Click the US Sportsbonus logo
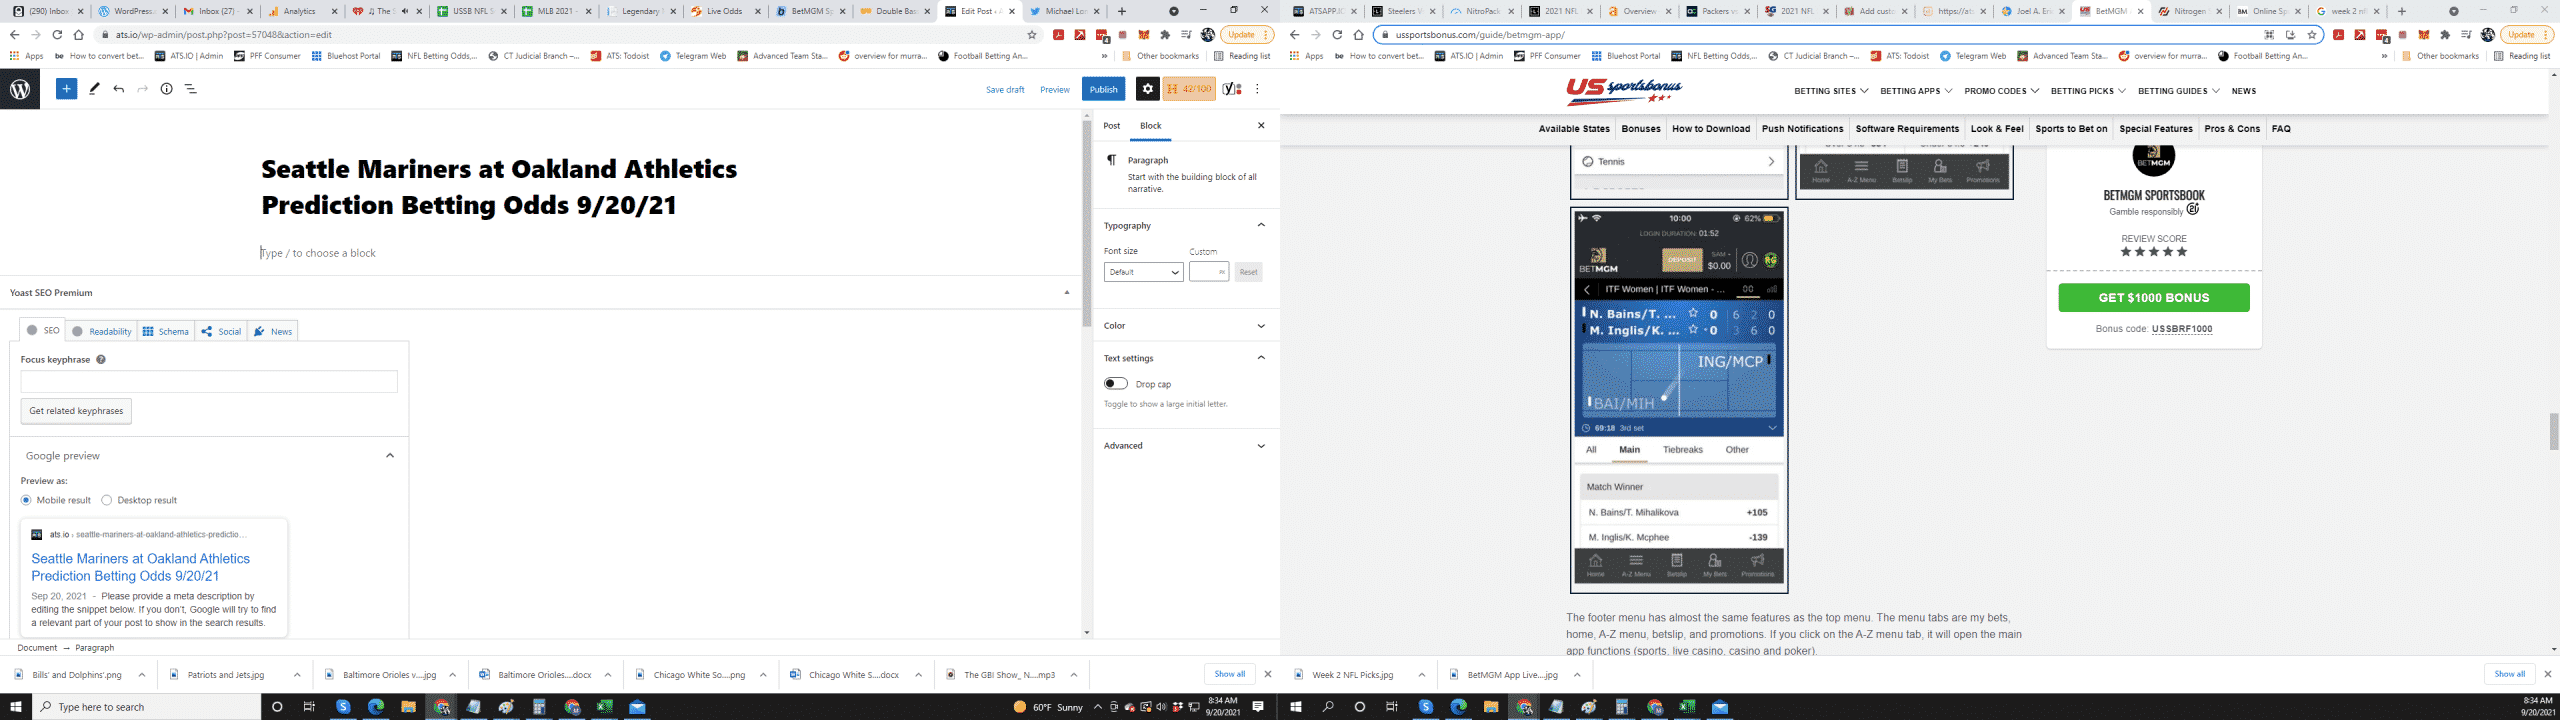2560x720 pixels. point(1624,90)
